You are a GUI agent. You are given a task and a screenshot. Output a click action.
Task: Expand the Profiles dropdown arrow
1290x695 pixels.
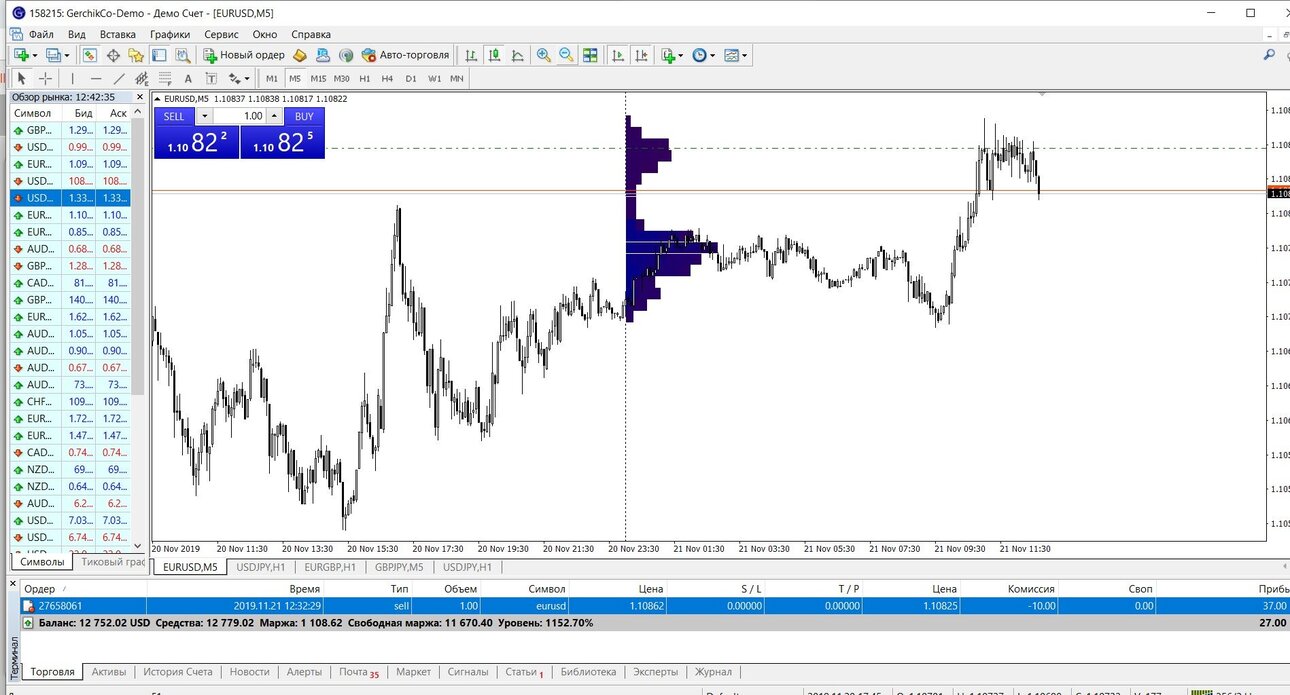[67, 55]
